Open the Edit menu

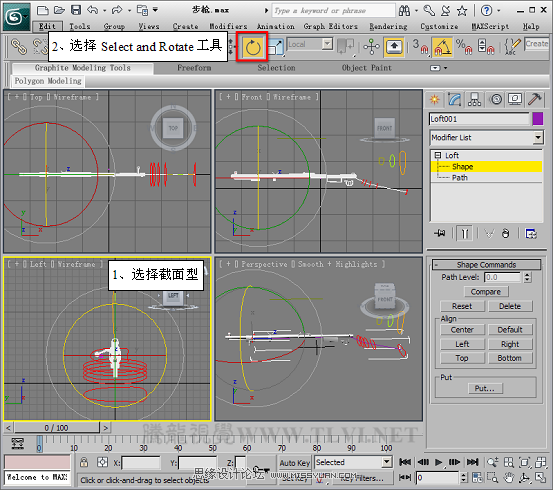[47, 26]
